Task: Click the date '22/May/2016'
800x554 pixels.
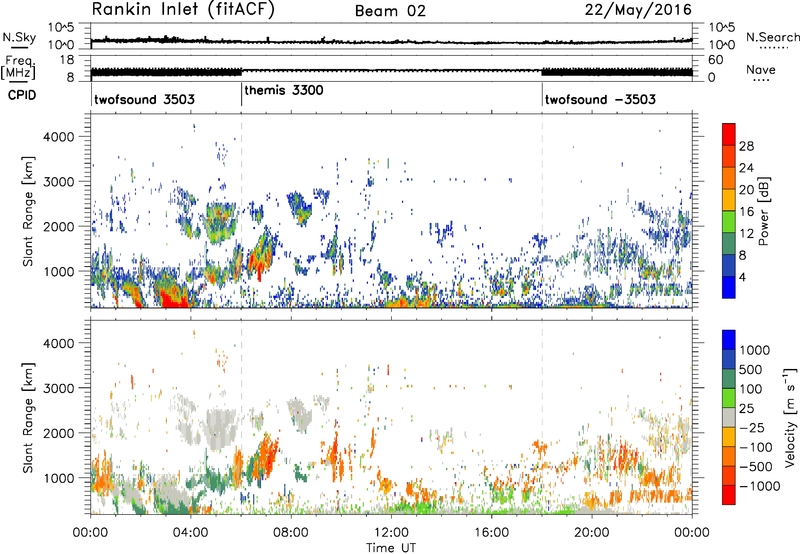Action: pos(638,10)
